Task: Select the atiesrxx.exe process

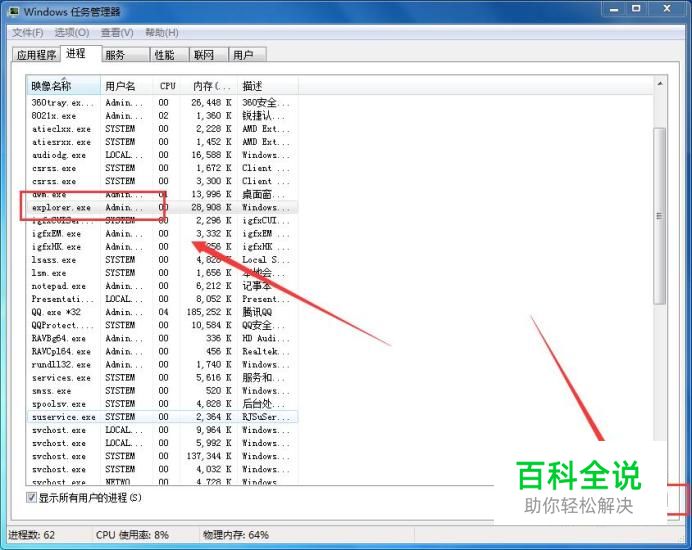Action: pyautogui.click(x=162, y=142)
